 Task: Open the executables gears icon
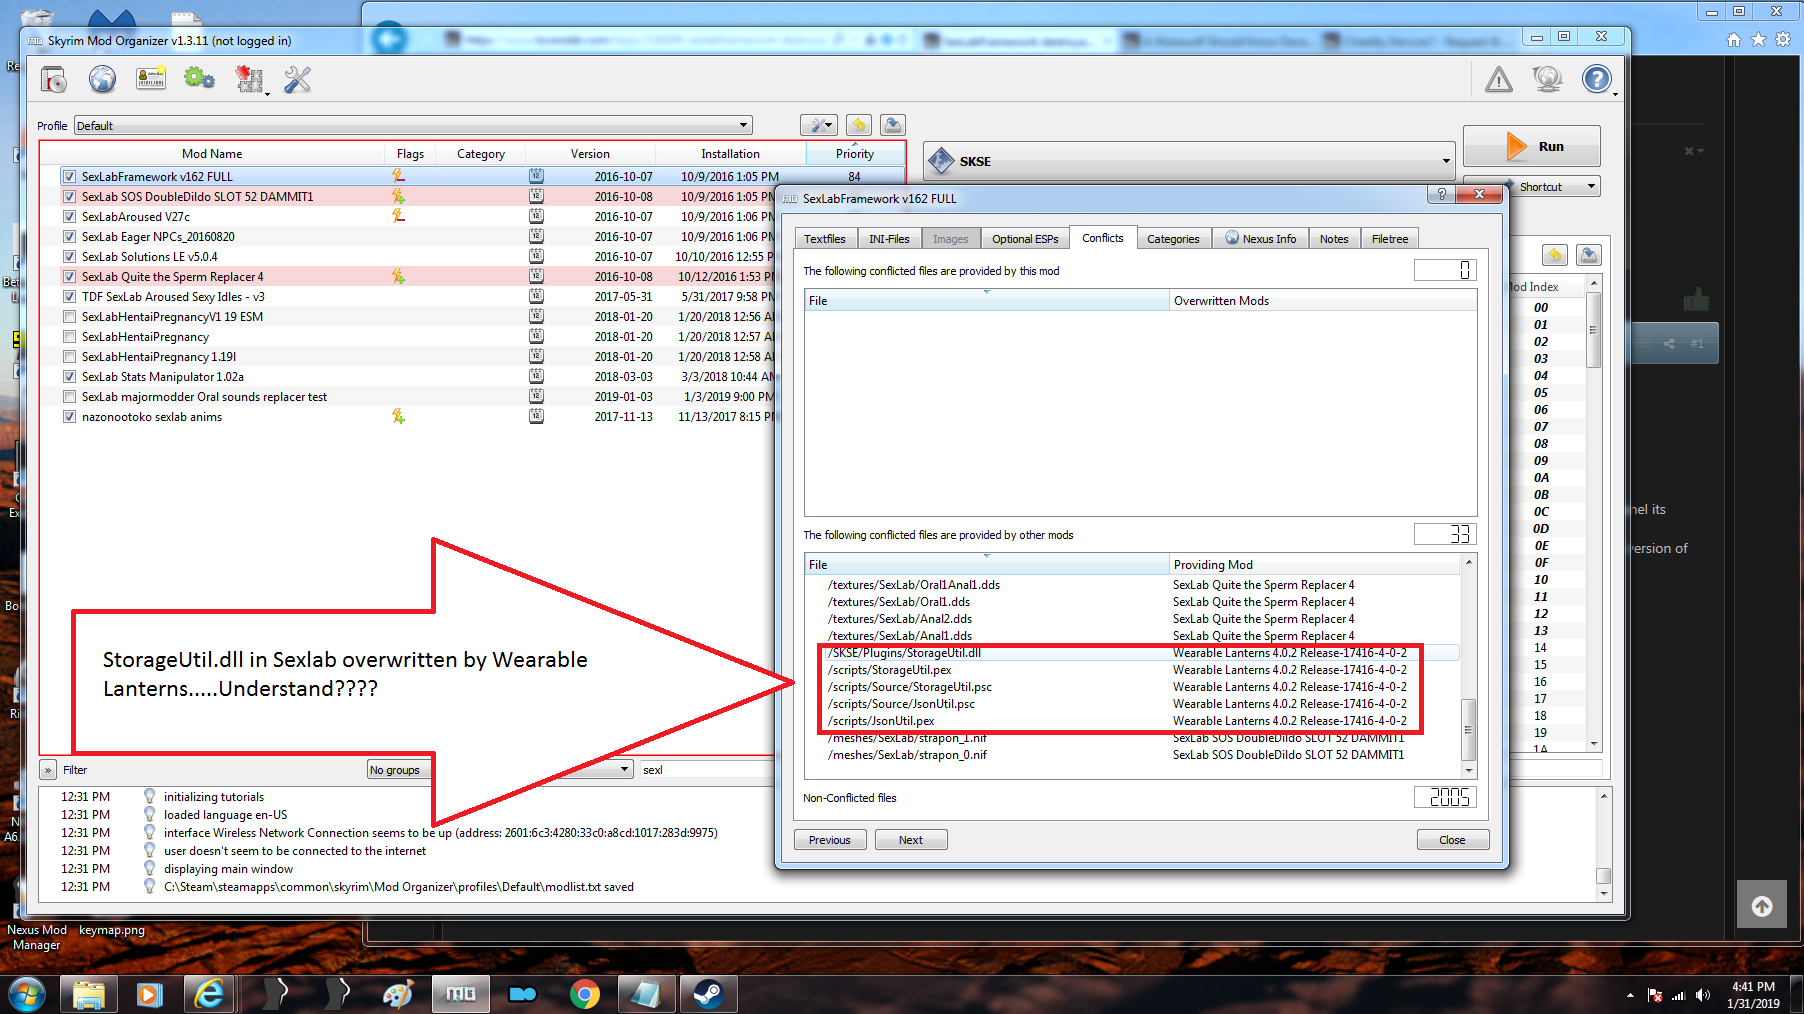click(199, 79)
